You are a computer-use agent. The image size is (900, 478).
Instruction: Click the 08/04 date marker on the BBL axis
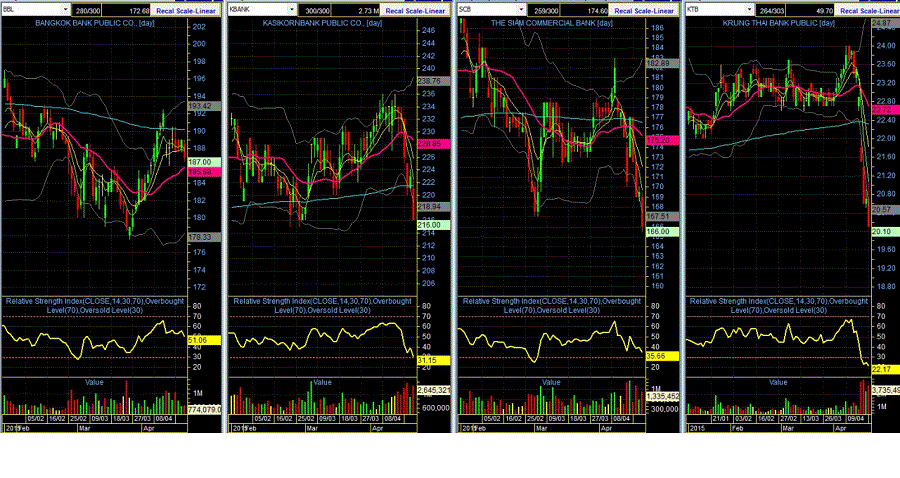tap(164, 419)
